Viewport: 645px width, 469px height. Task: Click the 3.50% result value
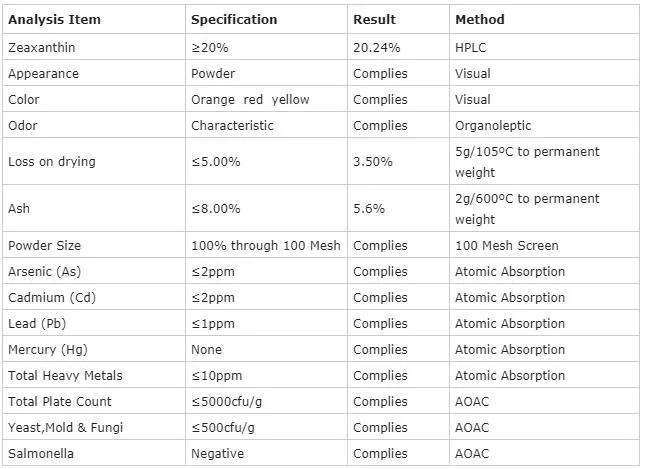(x=373, y=161)
